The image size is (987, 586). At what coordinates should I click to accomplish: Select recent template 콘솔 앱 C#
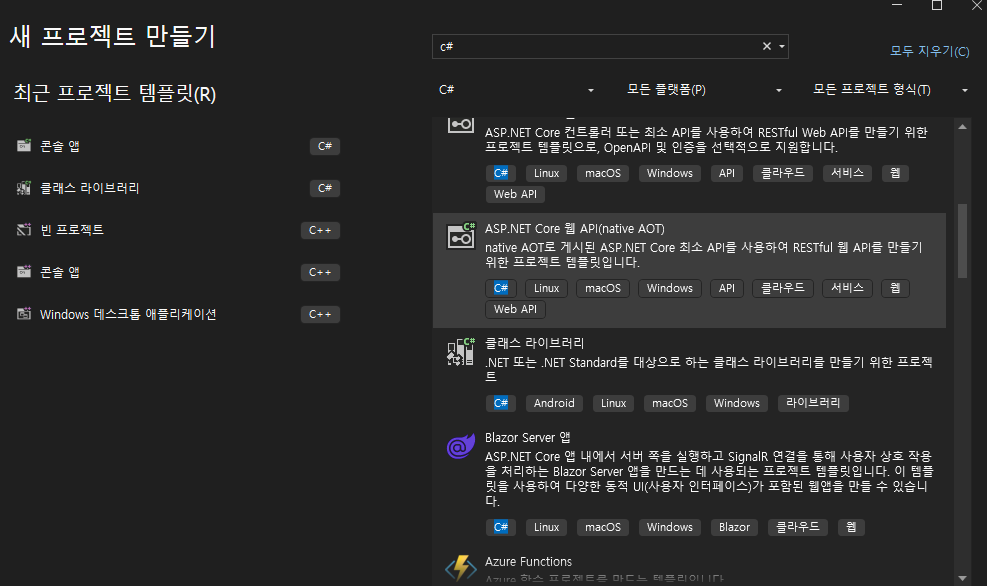pyautogui.click(x=178, y=146)
